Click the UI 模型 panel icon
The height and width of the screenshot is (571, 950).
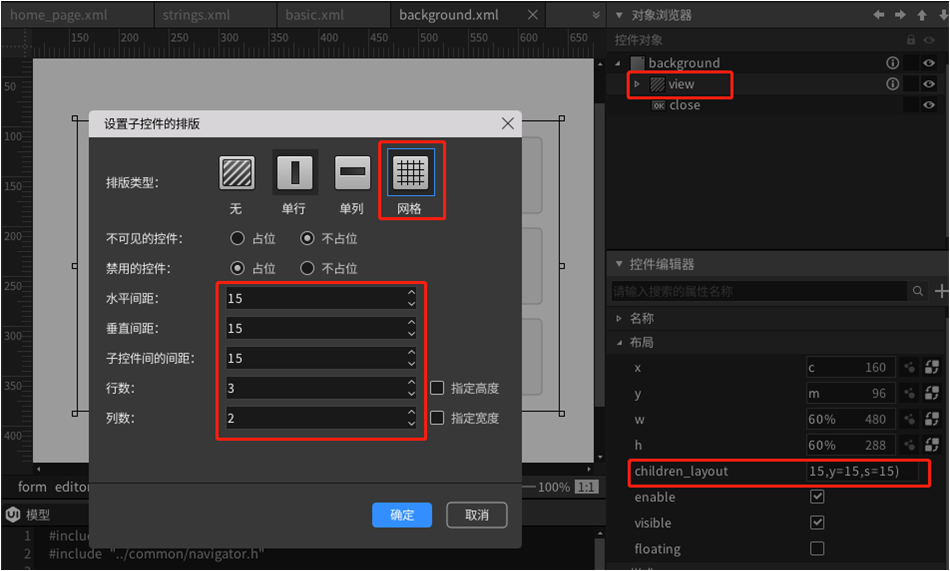(13, 515)
